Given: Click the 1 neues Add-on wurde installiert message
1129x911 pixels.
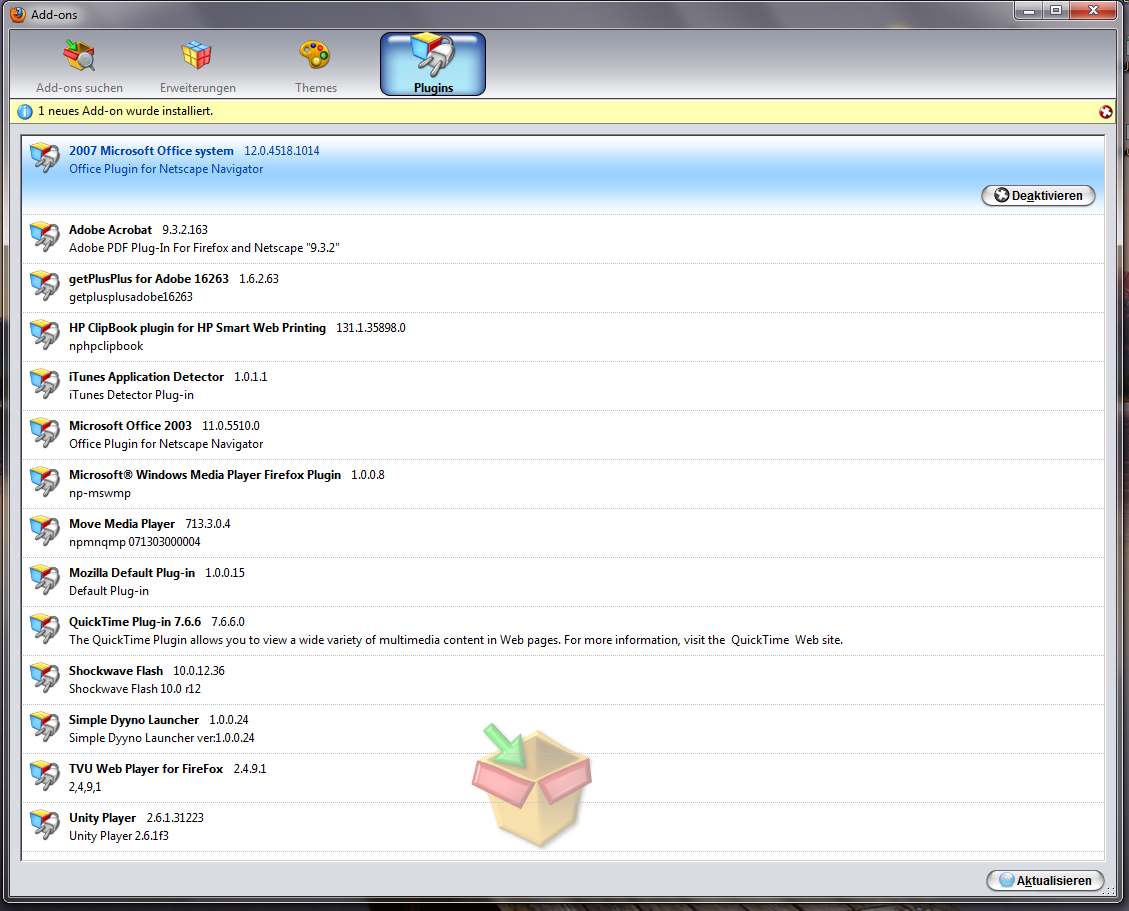Looking at the screenshot, I should pos(125,111).
